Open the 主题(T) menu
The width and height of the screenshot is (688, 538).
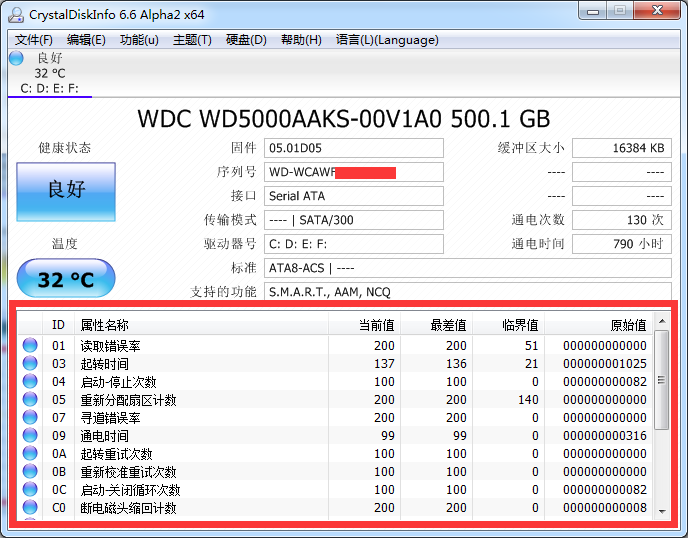coord(192,40)
